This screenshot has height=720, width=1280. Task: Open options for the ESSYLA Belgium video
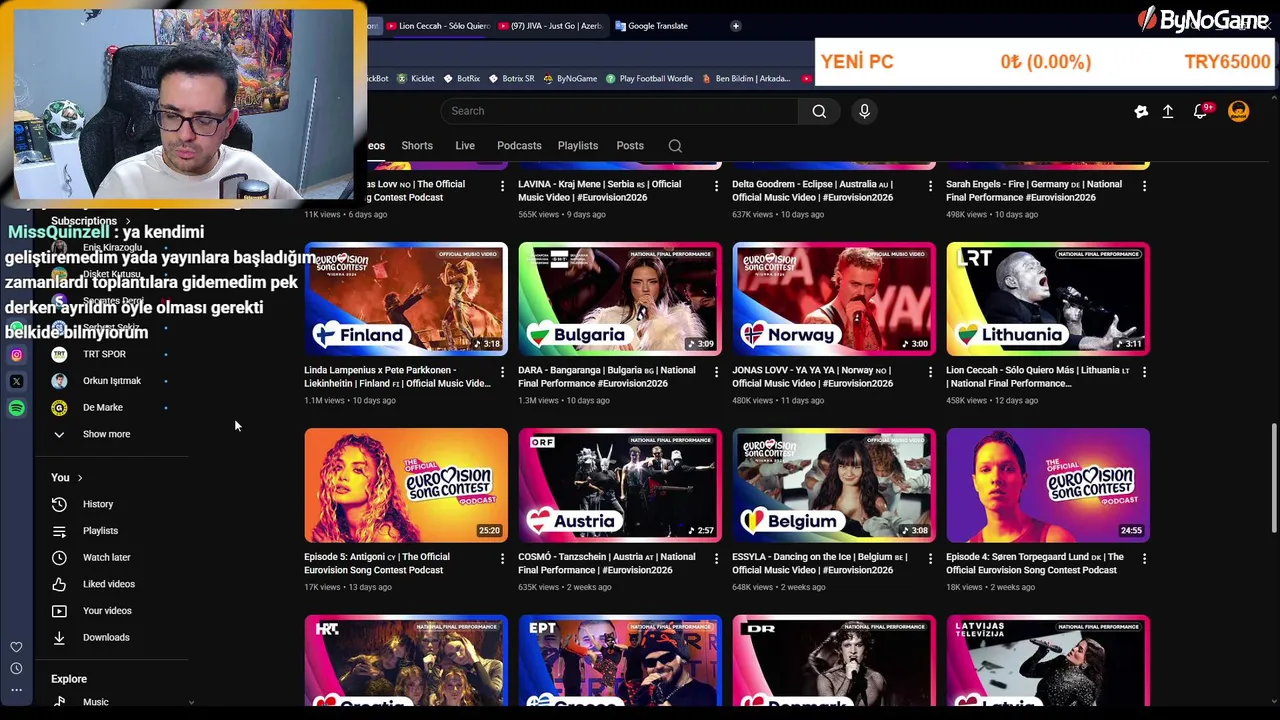[x=930, y=558]
